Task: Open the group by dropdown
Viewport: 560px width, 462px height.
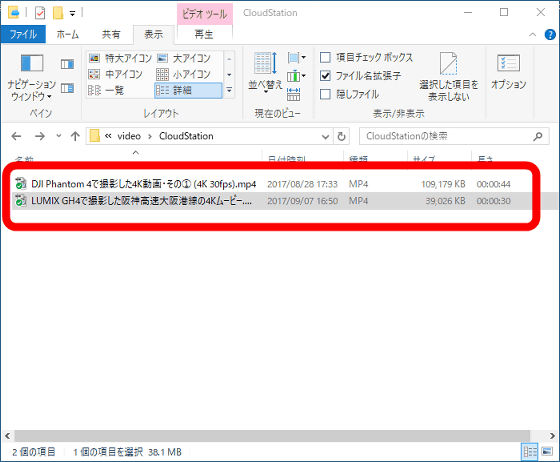Action: [x=296, y=57]
